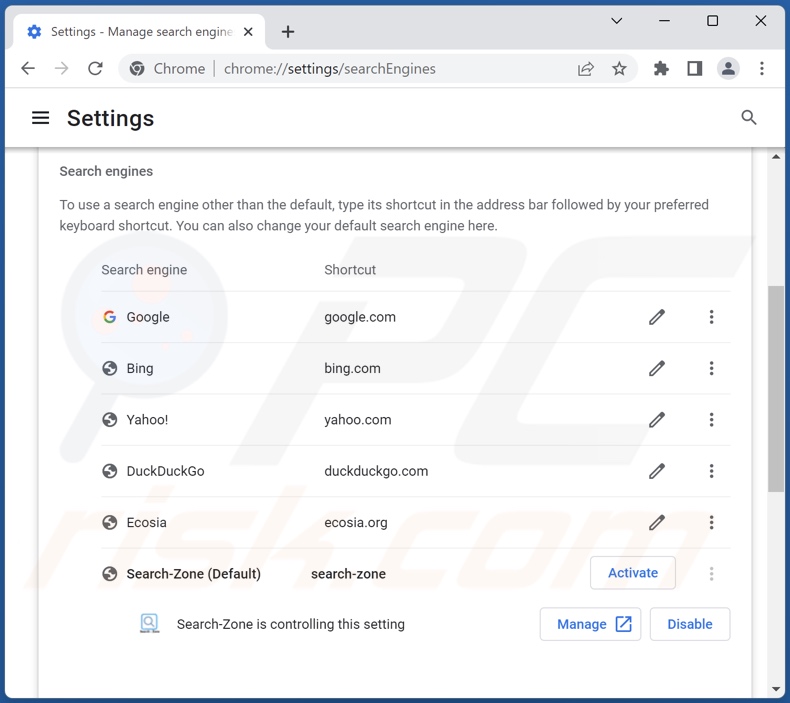
Task: Open the Settings hamburger menu
Action: click(41, 118)
